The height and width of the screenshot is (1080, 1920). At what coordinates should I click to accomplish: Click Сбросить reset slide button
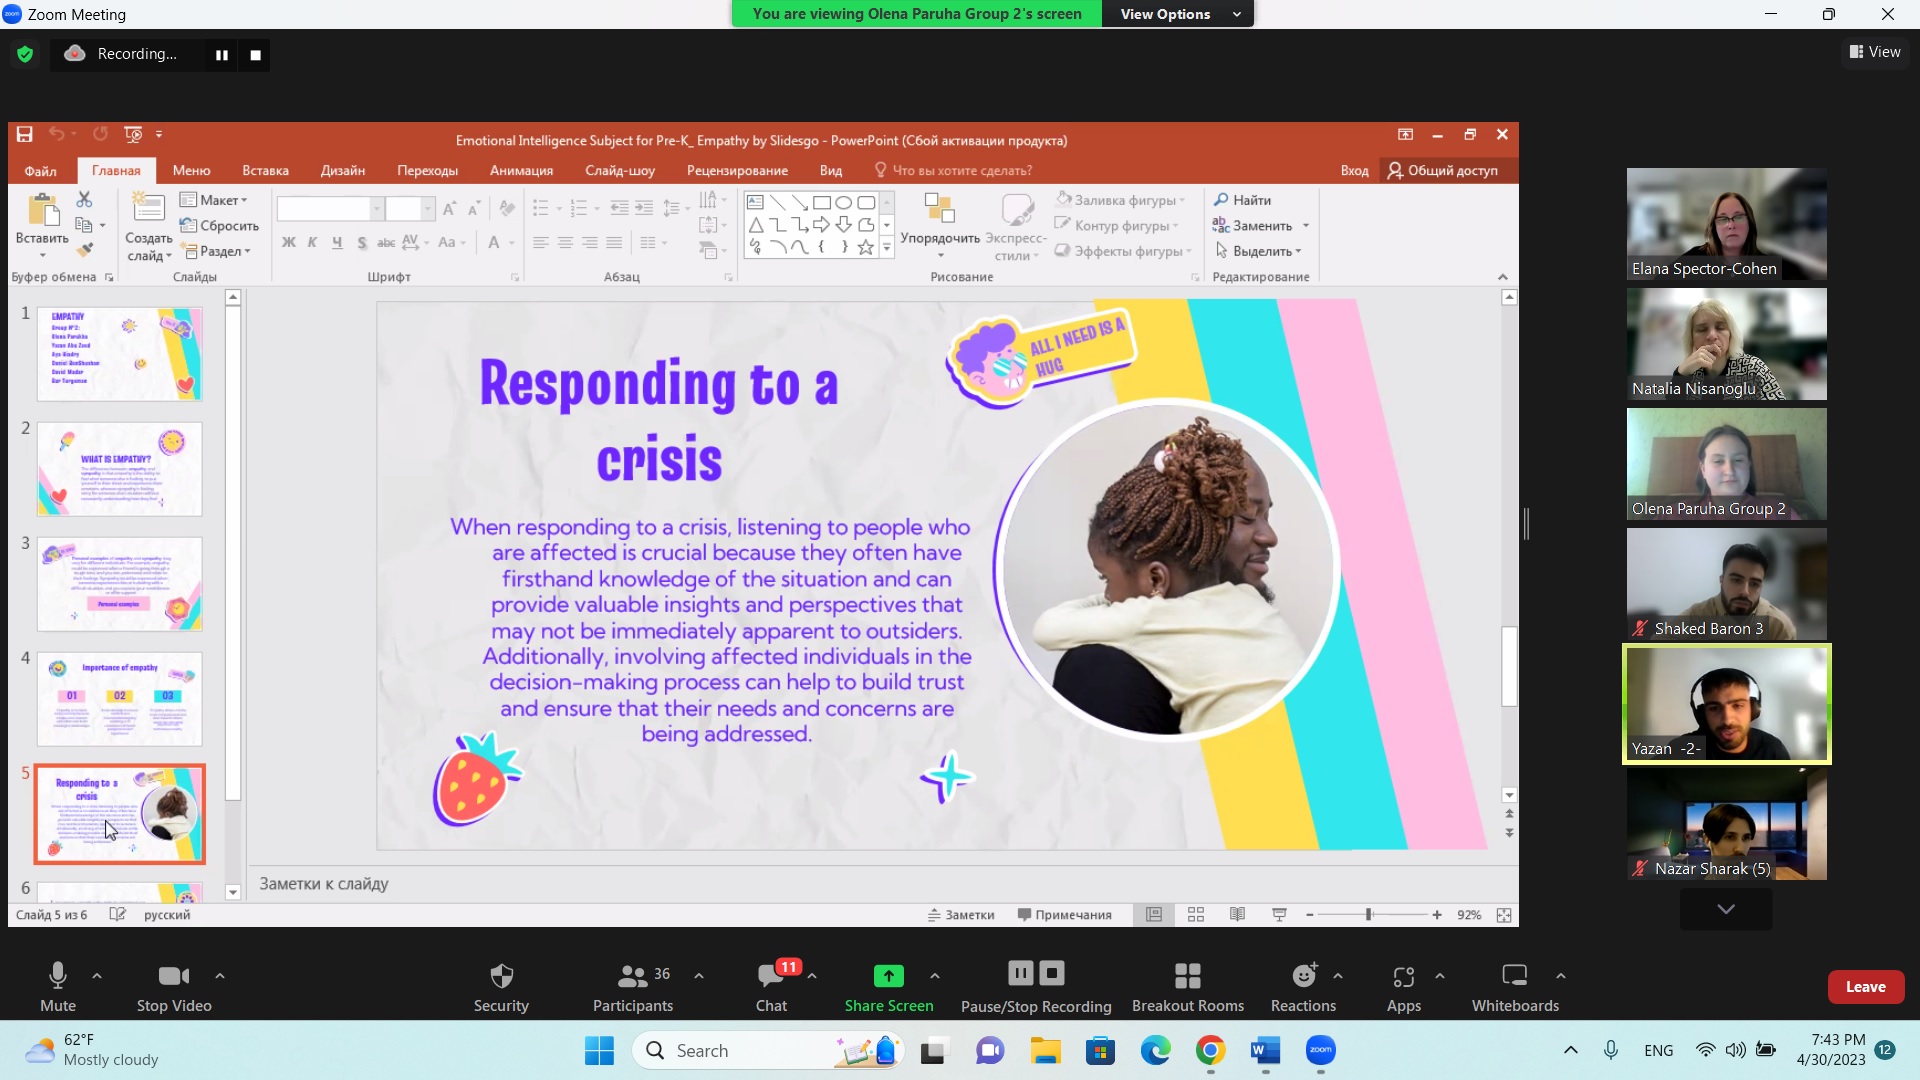tap(219, 226)
